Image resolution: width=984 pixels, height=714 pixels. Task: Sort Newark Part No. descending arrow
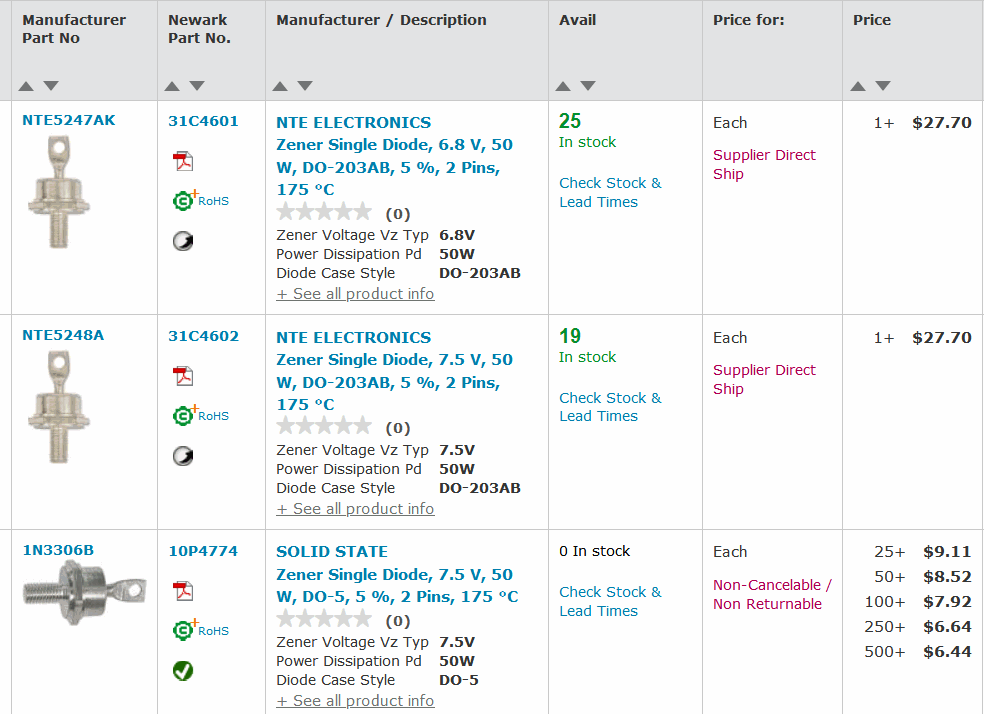click(197, 85)
